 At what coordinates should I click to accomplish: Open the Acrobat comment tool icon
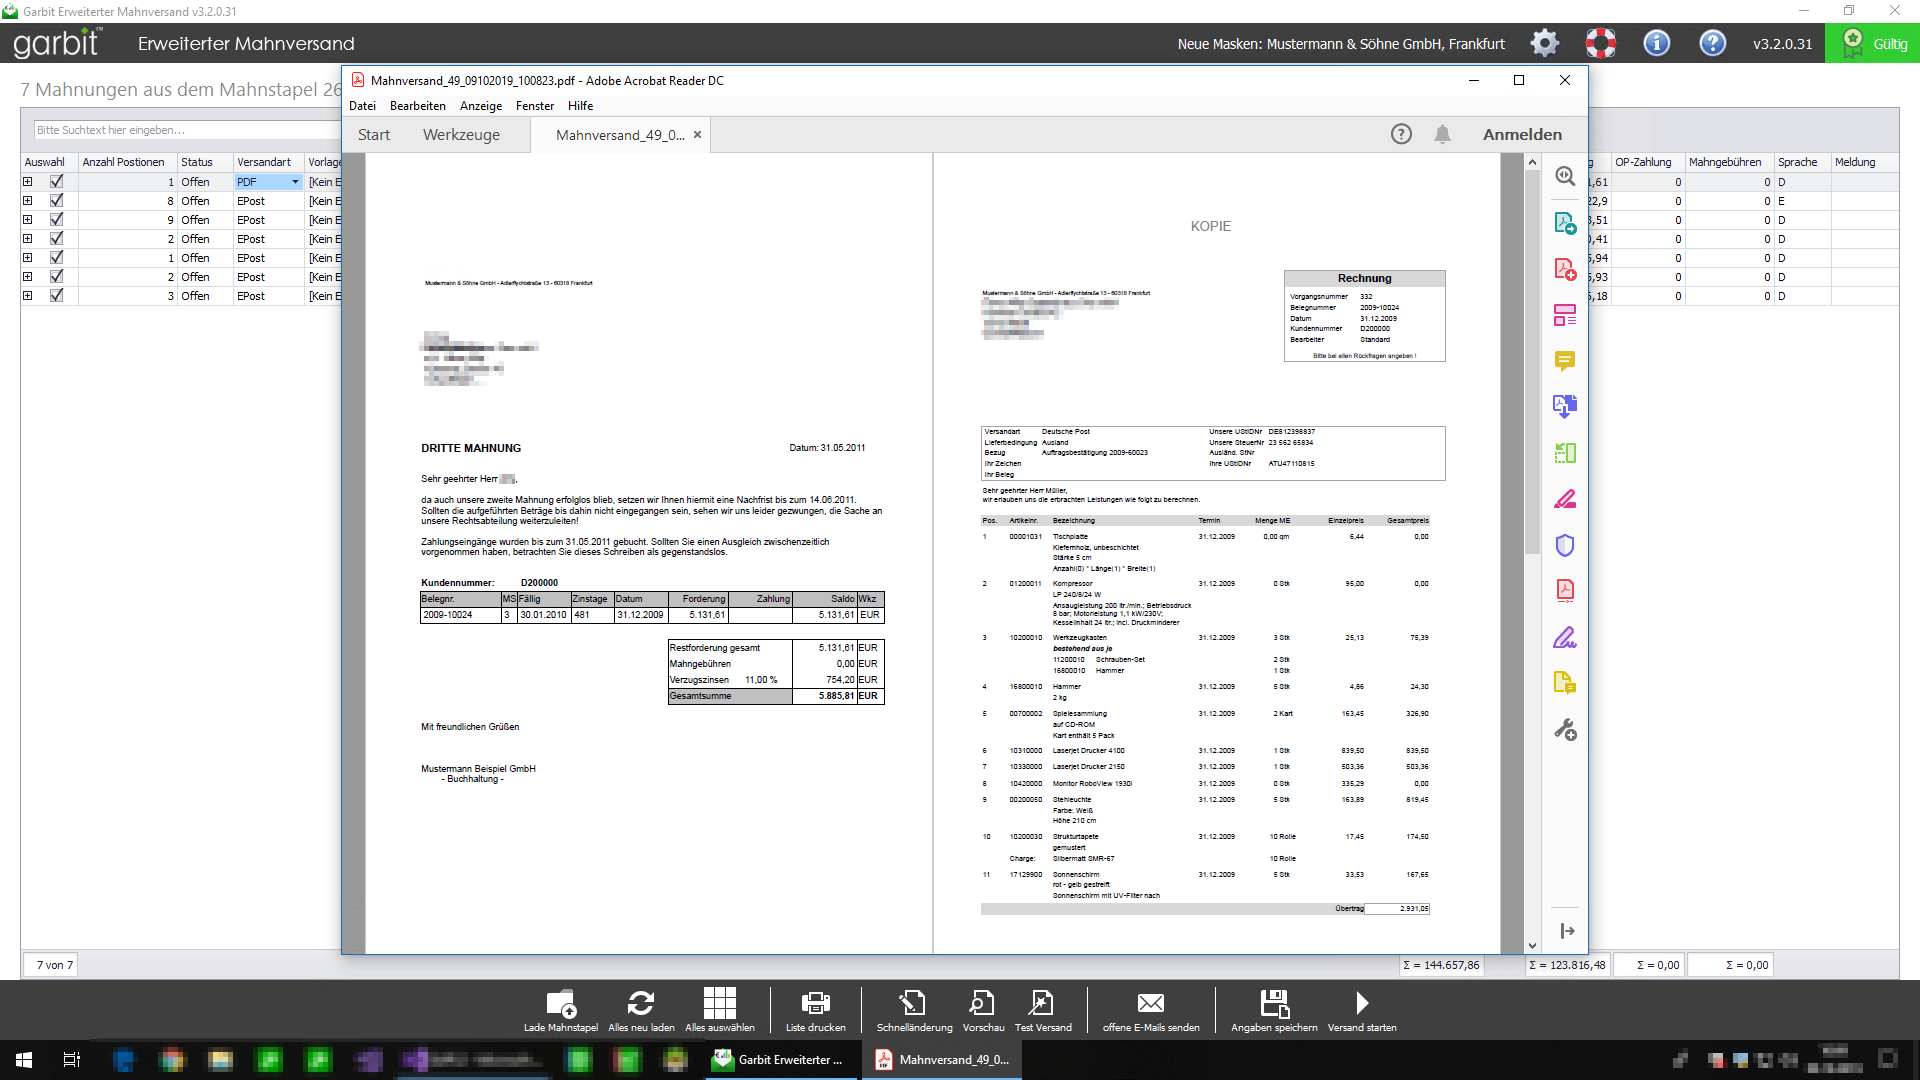[x=1565, y=361]
